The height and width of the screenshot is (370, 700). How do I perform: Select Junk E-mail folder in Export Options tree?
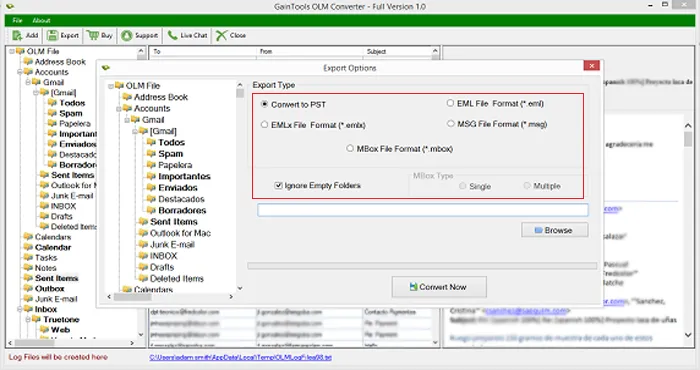pos(172,245)
